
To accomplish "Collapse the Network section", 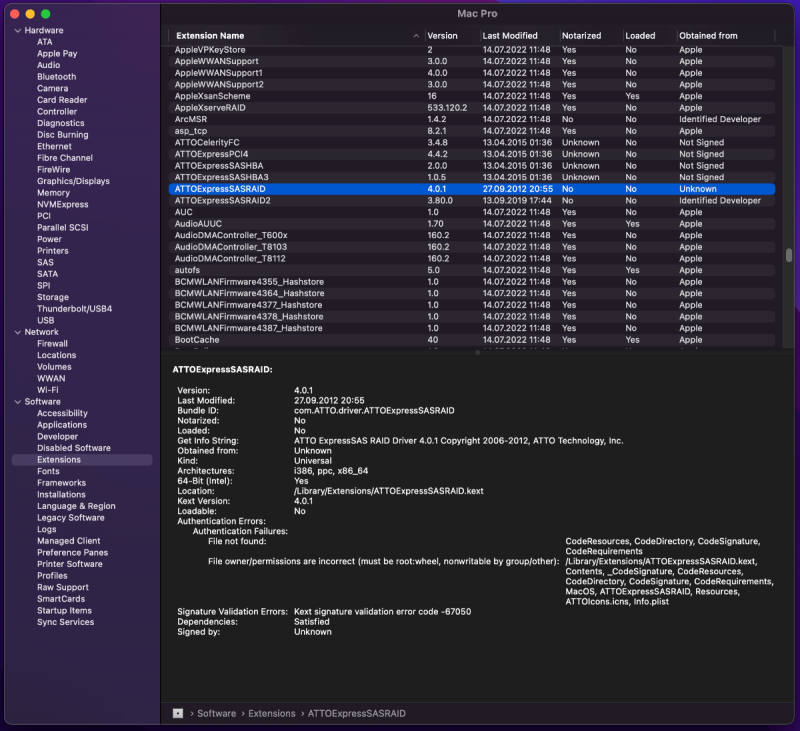I will pos(18,332).
